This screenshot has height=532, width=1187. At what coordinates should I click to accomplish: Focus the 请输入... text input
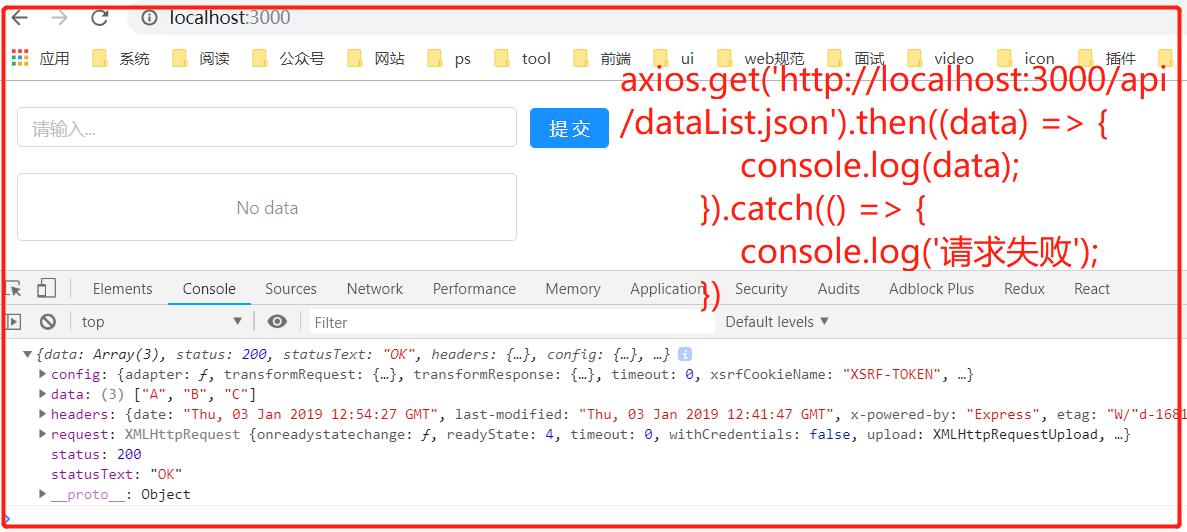(267, 127)
